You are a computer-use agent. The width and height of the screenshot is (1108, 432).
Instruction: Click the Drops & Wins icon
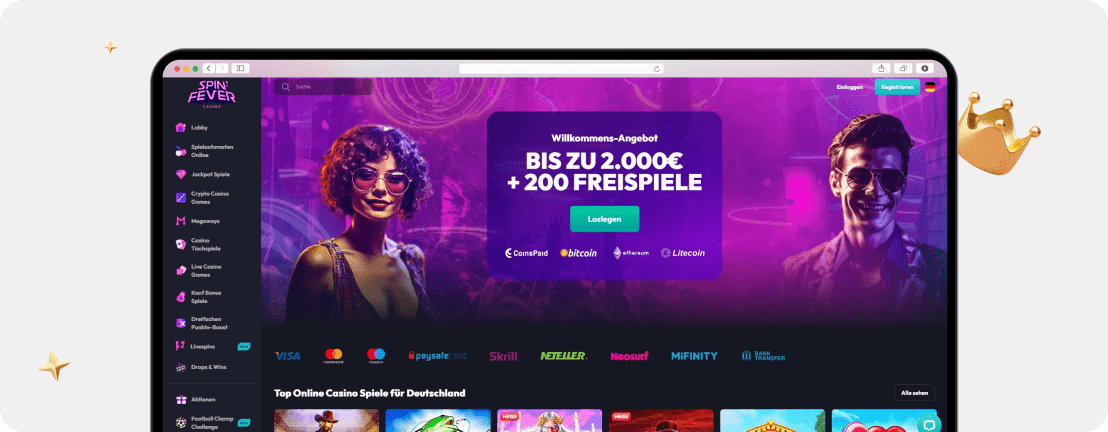pyautogui.click(x=181, y=367)
